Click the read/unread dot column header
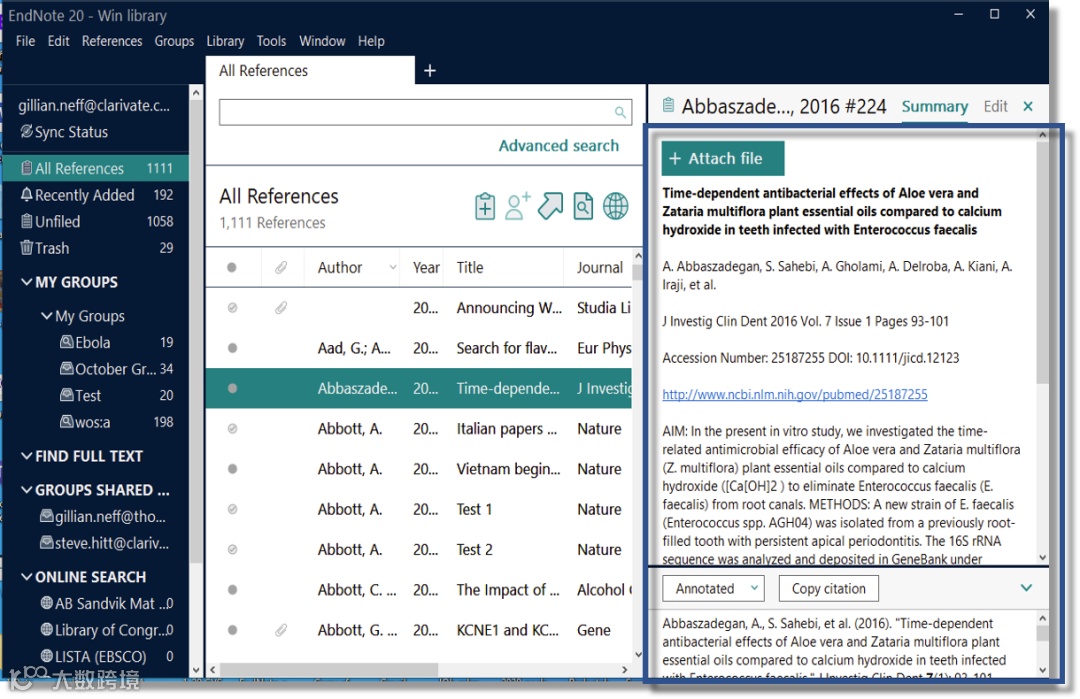1080x699 pixels. 232,267
